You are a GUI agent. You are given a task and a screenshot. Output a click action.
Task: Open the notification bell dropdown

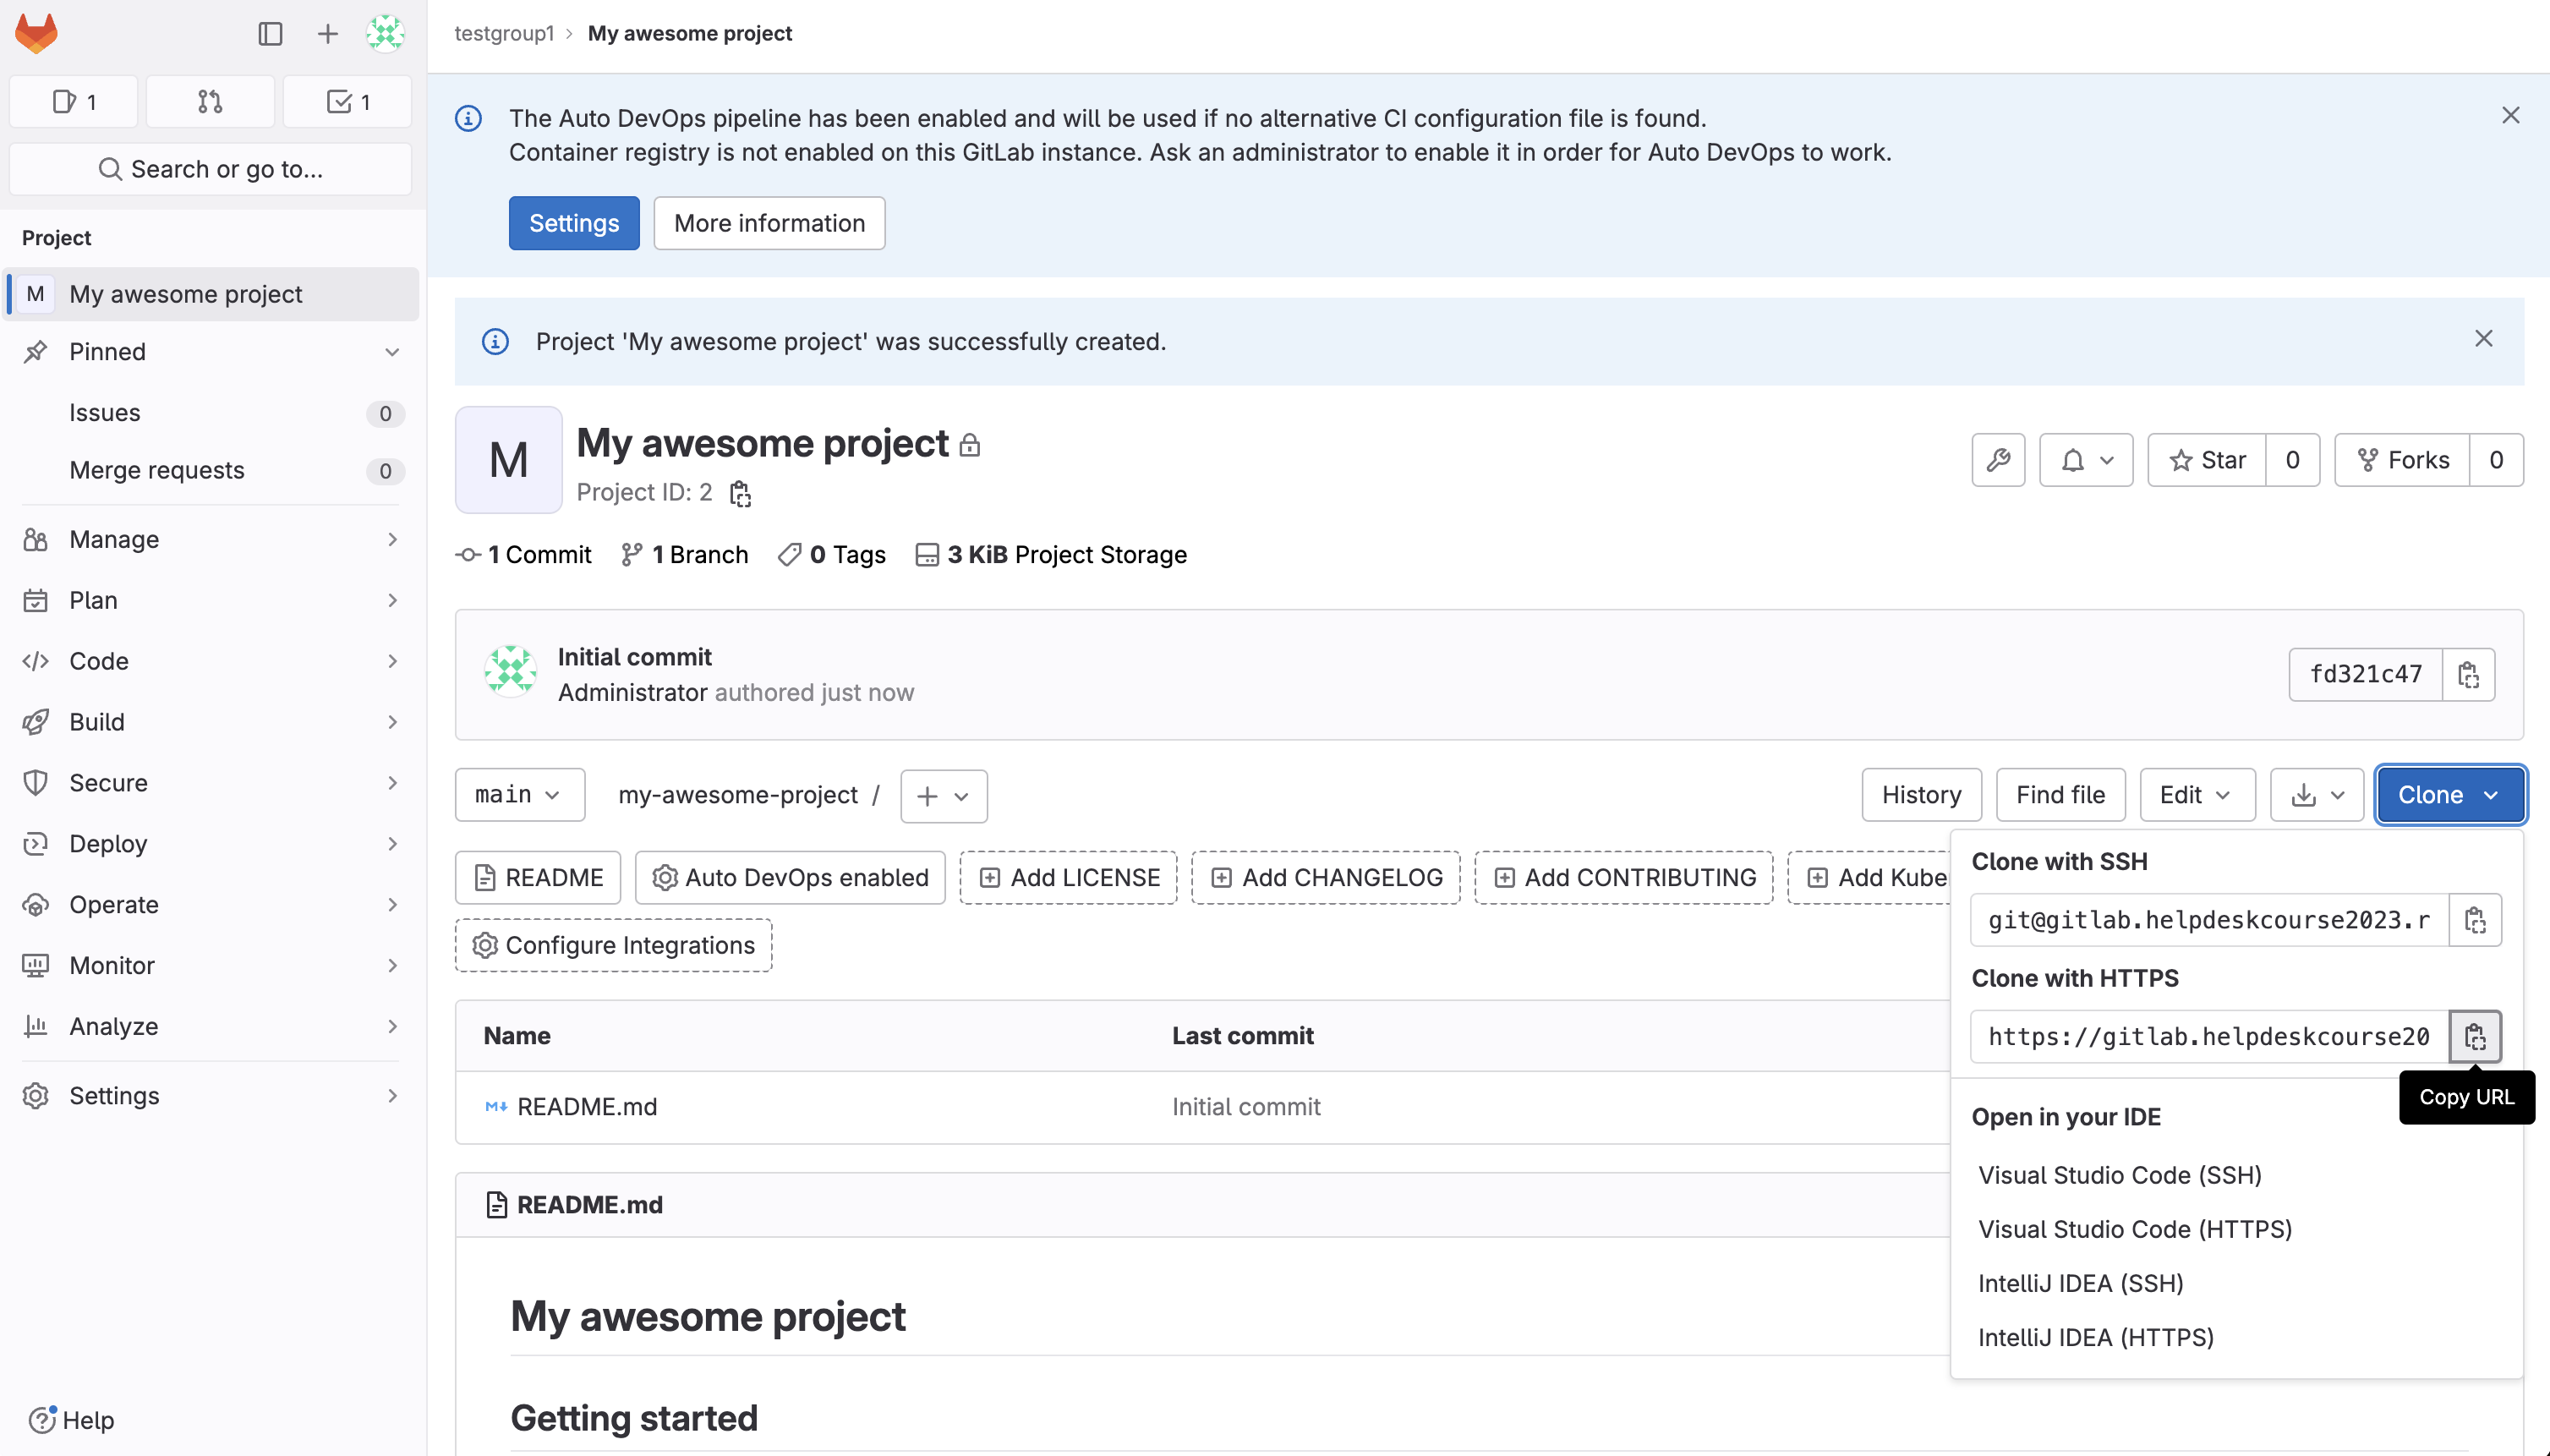click(2086, 460)
